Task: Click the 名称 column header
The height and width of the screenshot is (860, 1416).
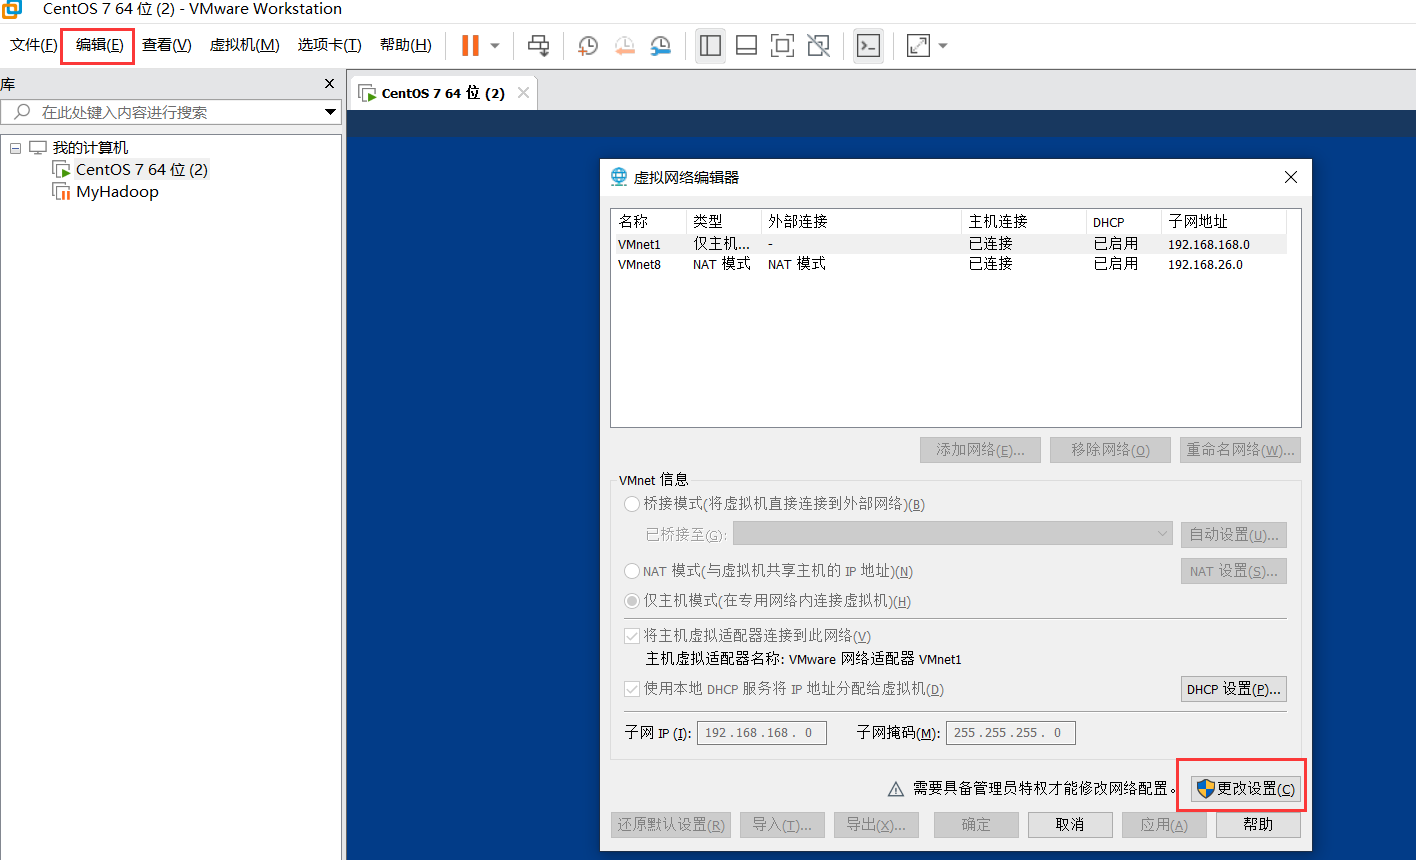Action: coord(649,222)
